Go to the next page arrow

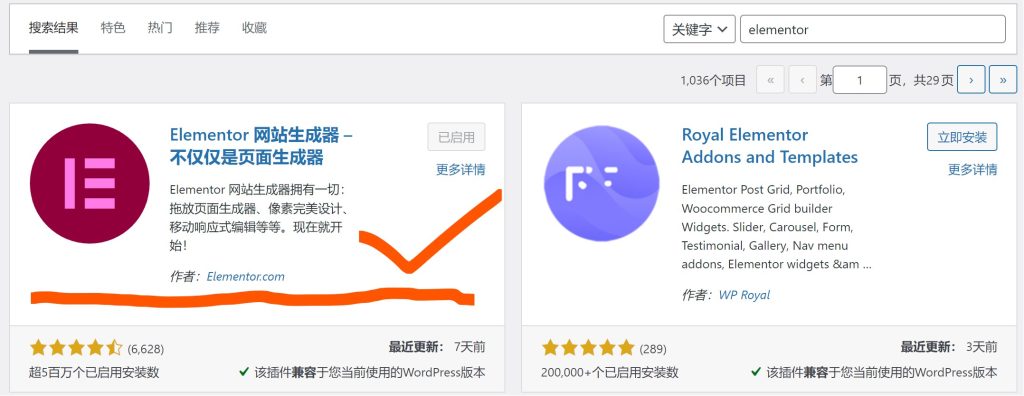pos(971,80)
